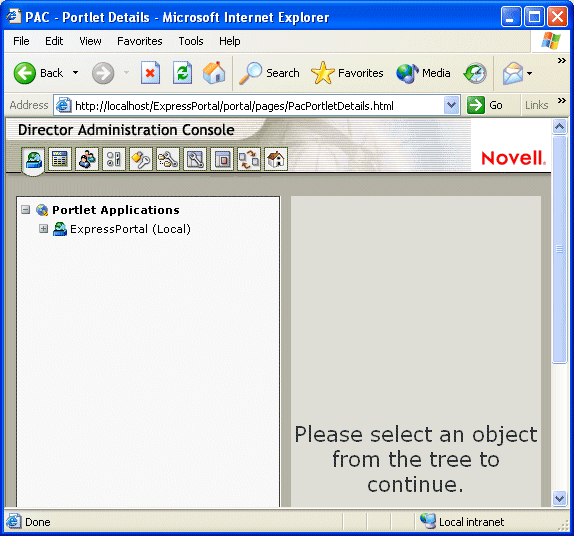Click the Director Administration Console title
The width and height of the screenshot is (574, 536).
[x=126, y=130]
